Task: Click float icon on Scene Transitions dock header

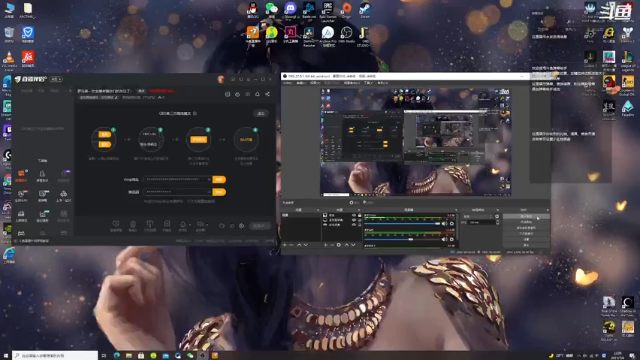Action: pos(498,210)
